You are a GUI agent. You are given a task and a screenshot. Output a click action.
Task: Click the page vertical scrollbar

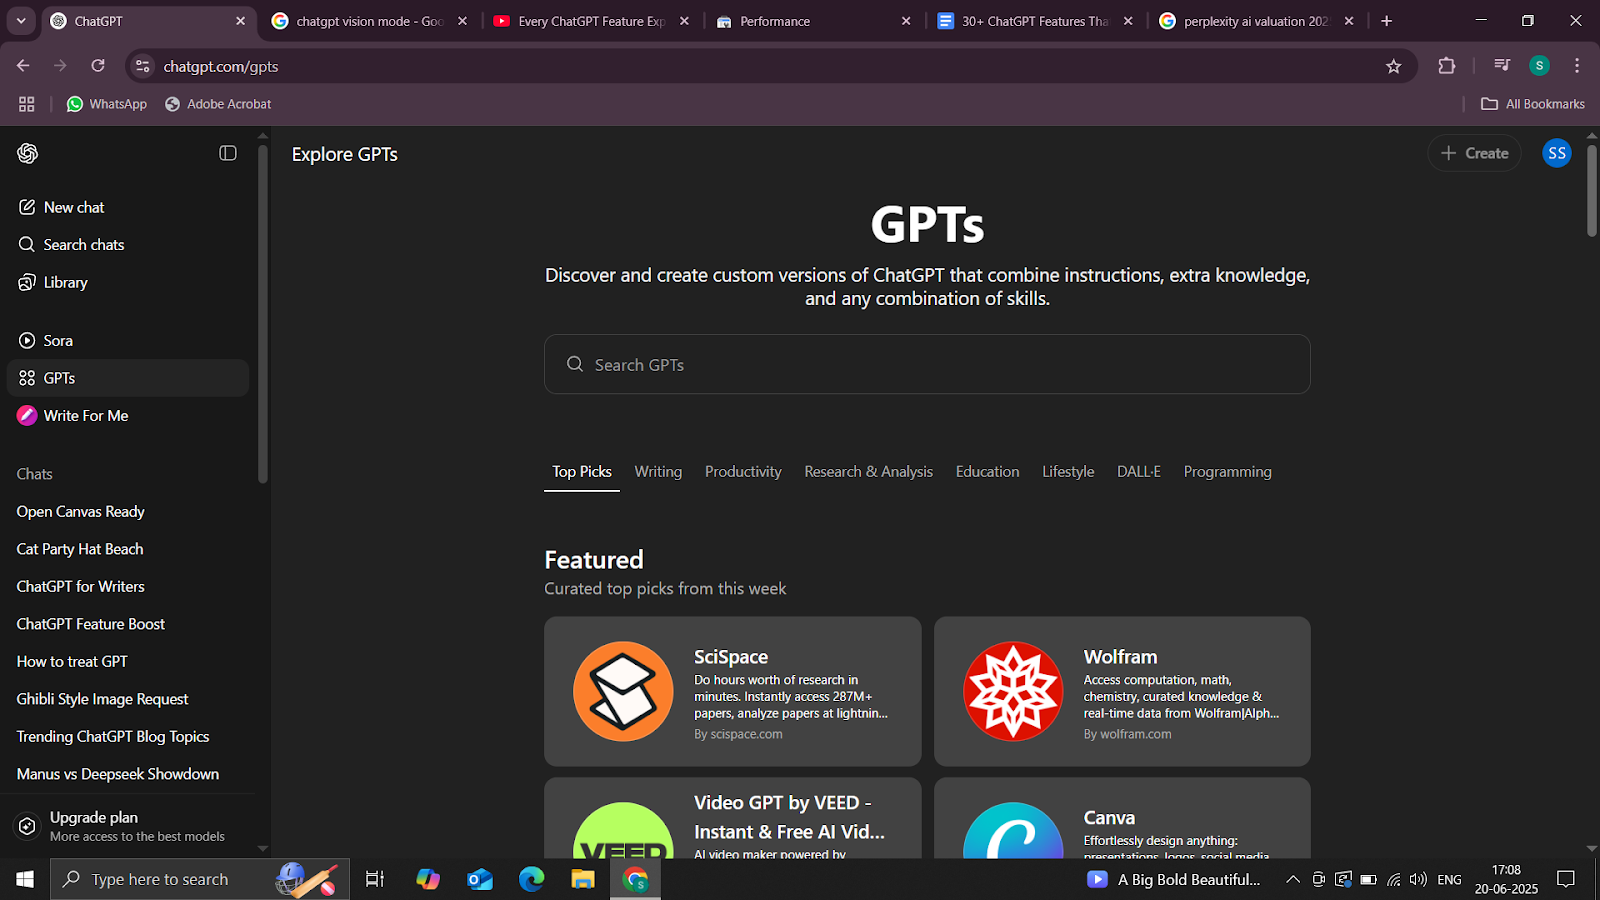[1592, 190]
